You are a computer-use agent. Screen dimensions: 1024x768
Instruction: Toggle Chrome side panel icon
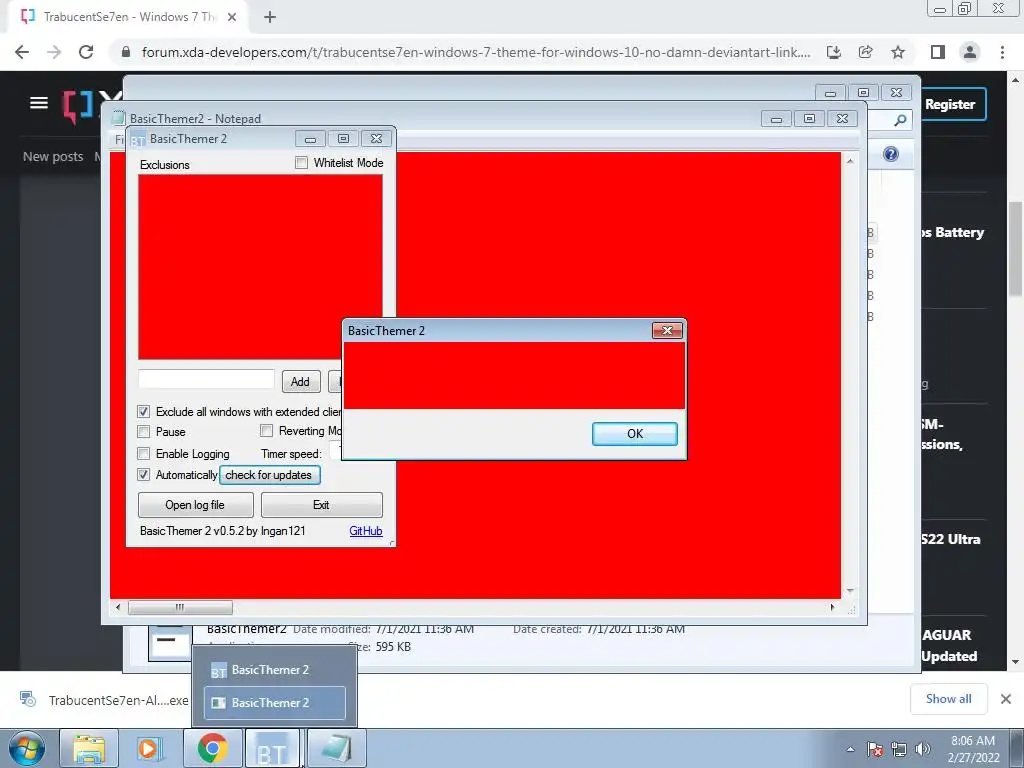(x=938, y=52)
